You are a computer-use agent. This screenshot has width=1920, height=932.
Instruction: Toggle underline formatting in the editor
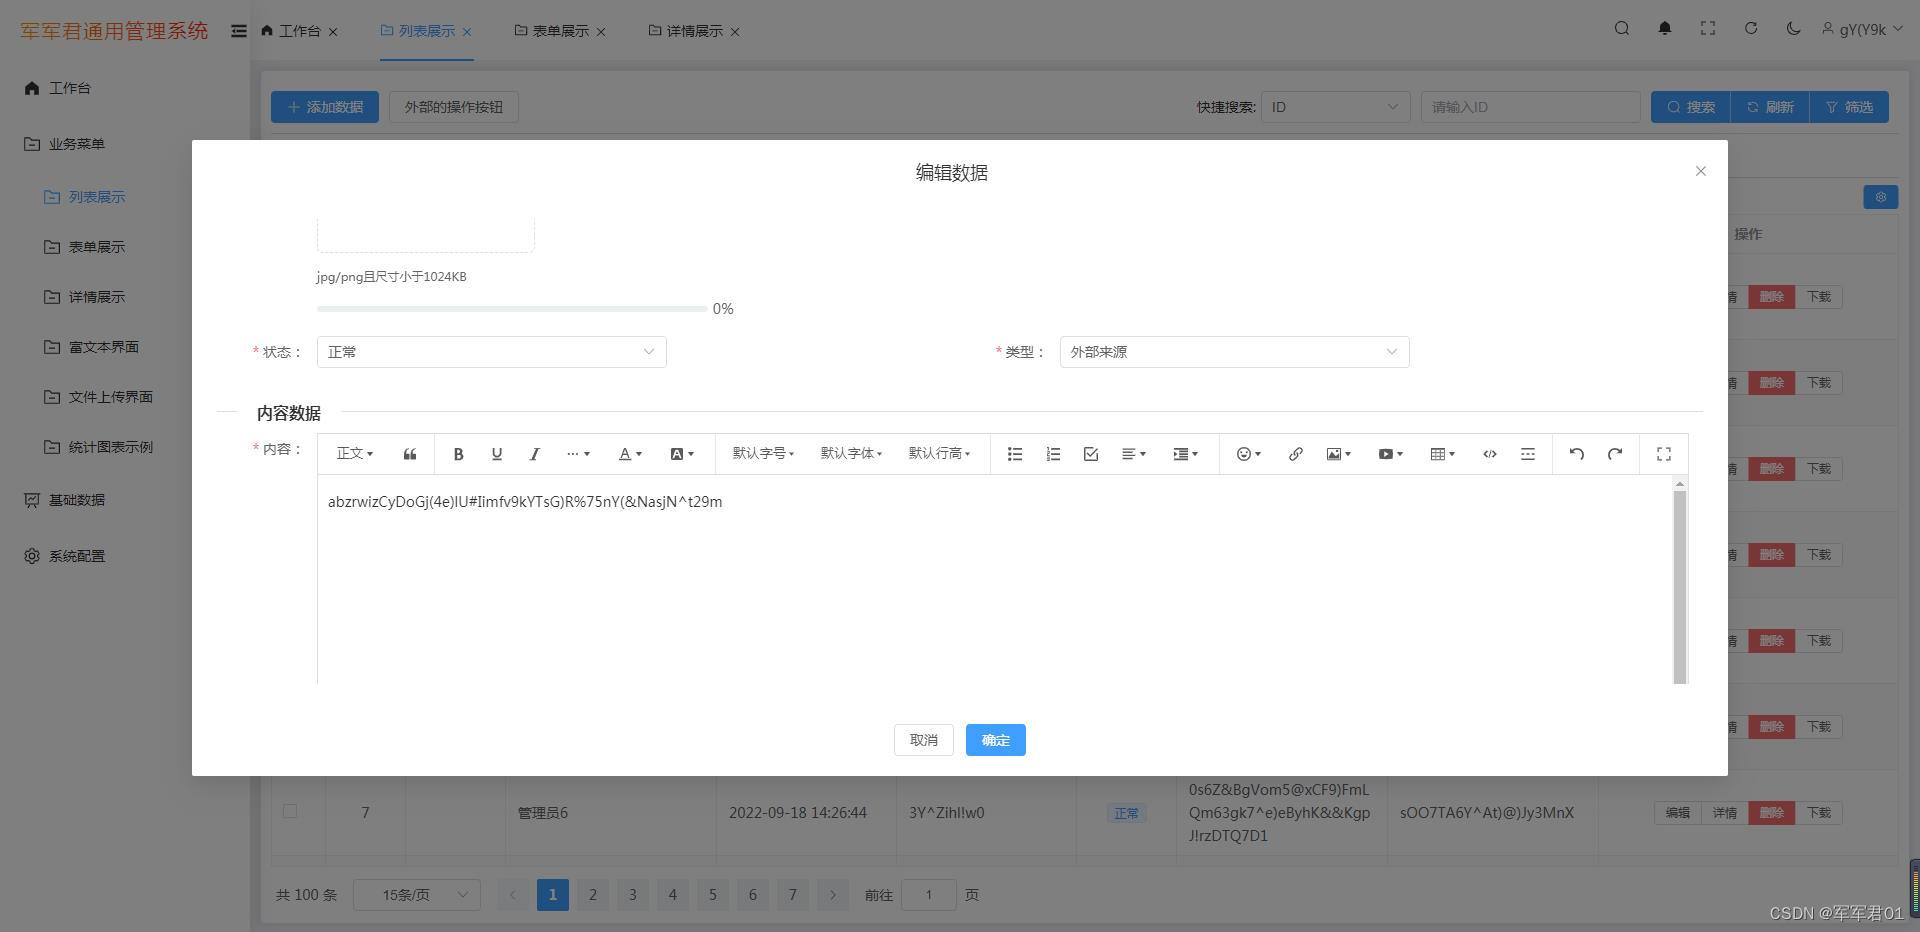pos(496,454)
